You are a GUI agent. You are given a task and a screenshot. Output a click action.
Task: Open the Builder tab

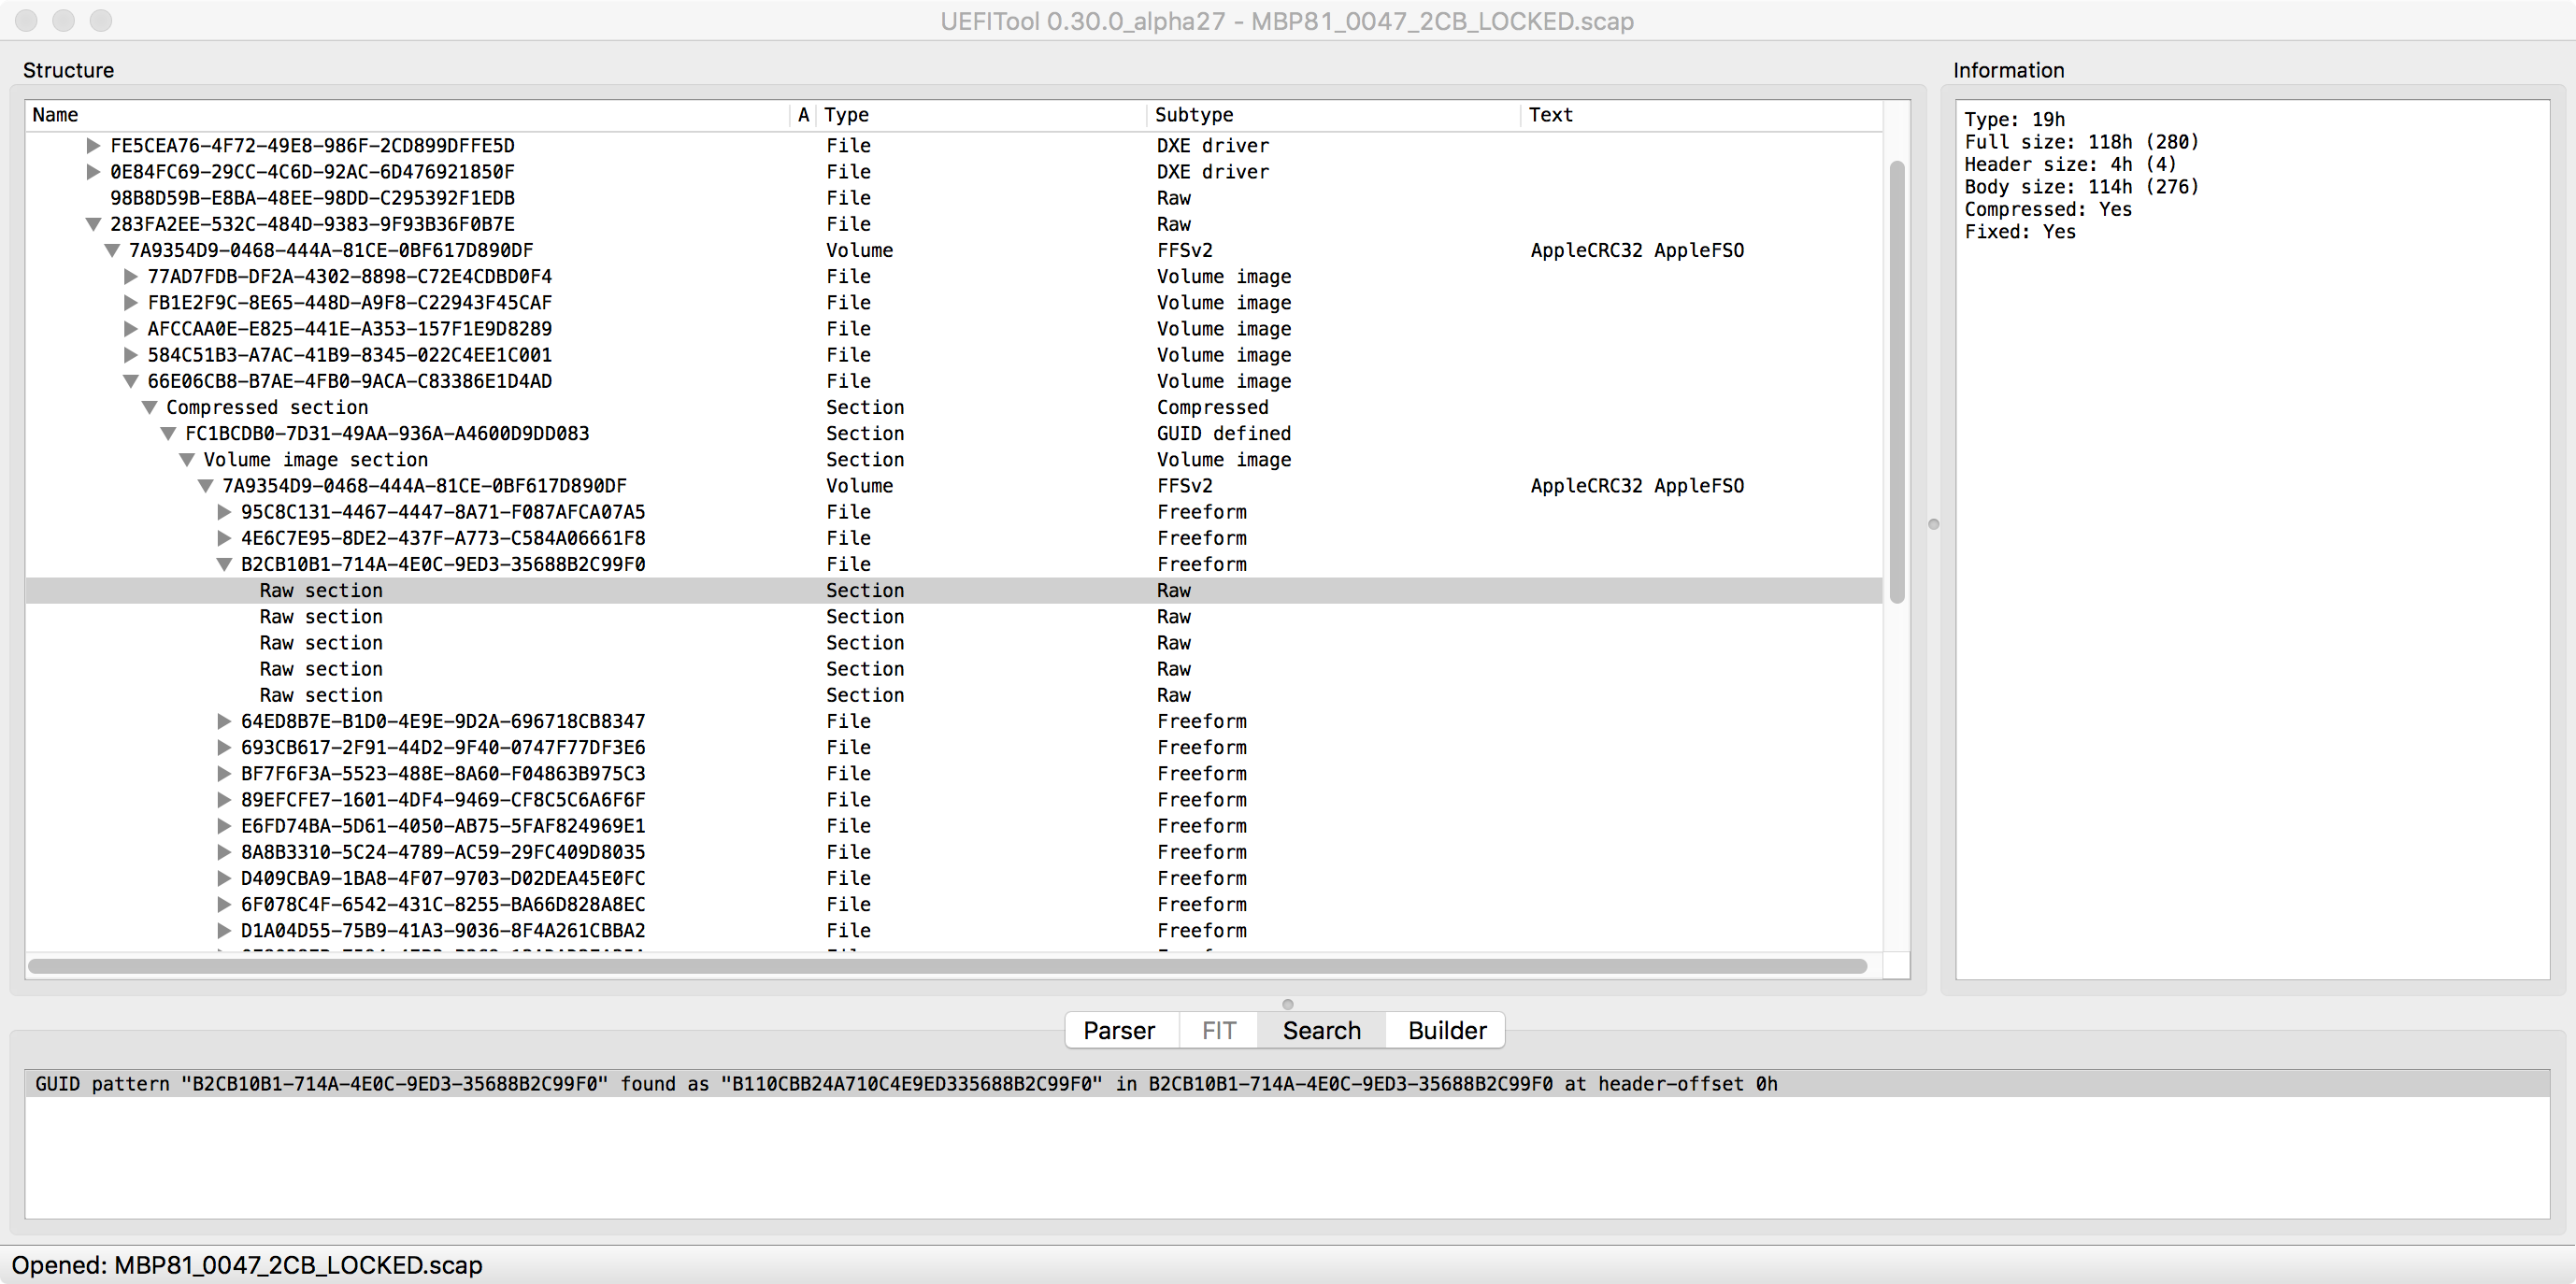[1446, 1030]
